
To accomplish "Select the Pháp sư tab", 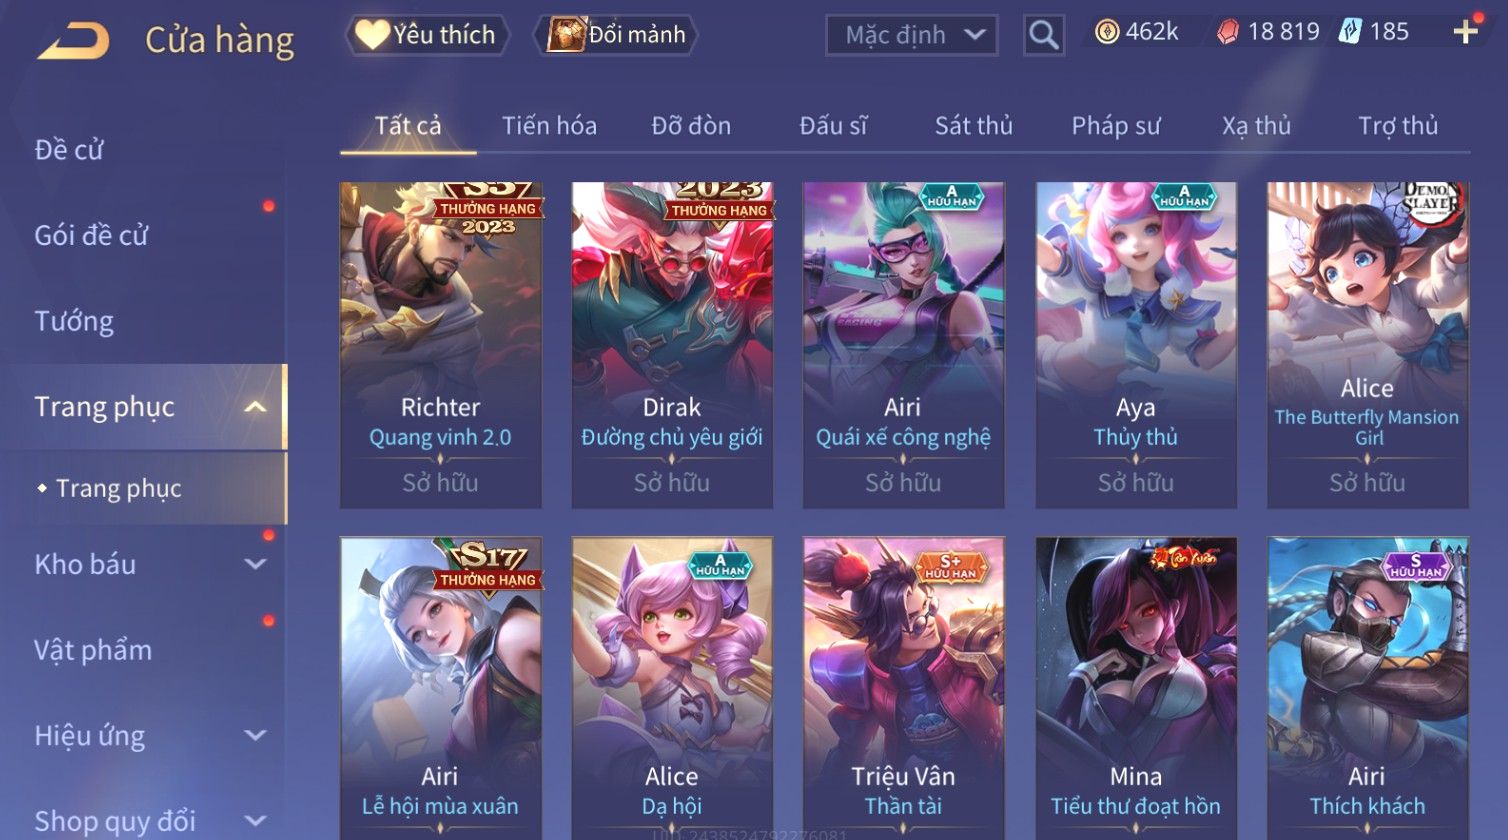I will coord(1116,126).
